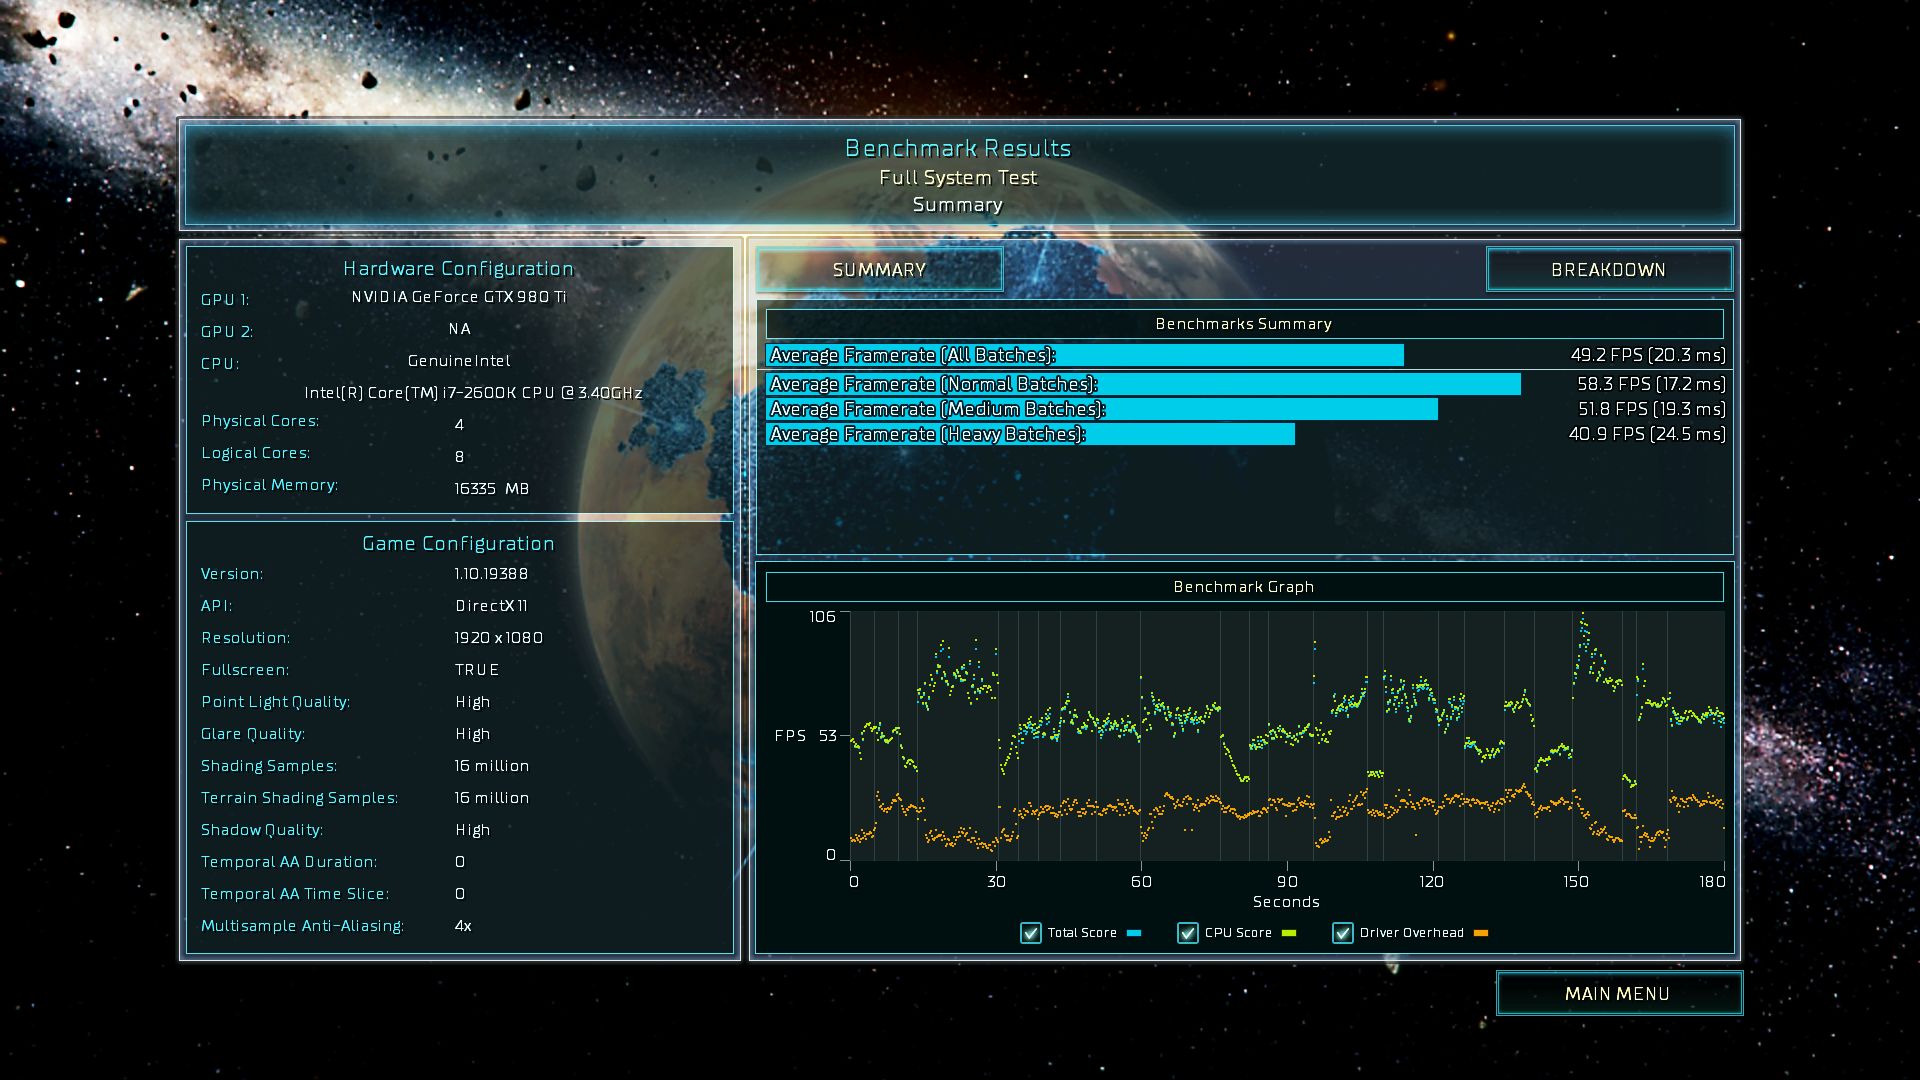Click the Physical Memory 16335 MB value
Viewport: 1920px width, 1080px height.
491,489
